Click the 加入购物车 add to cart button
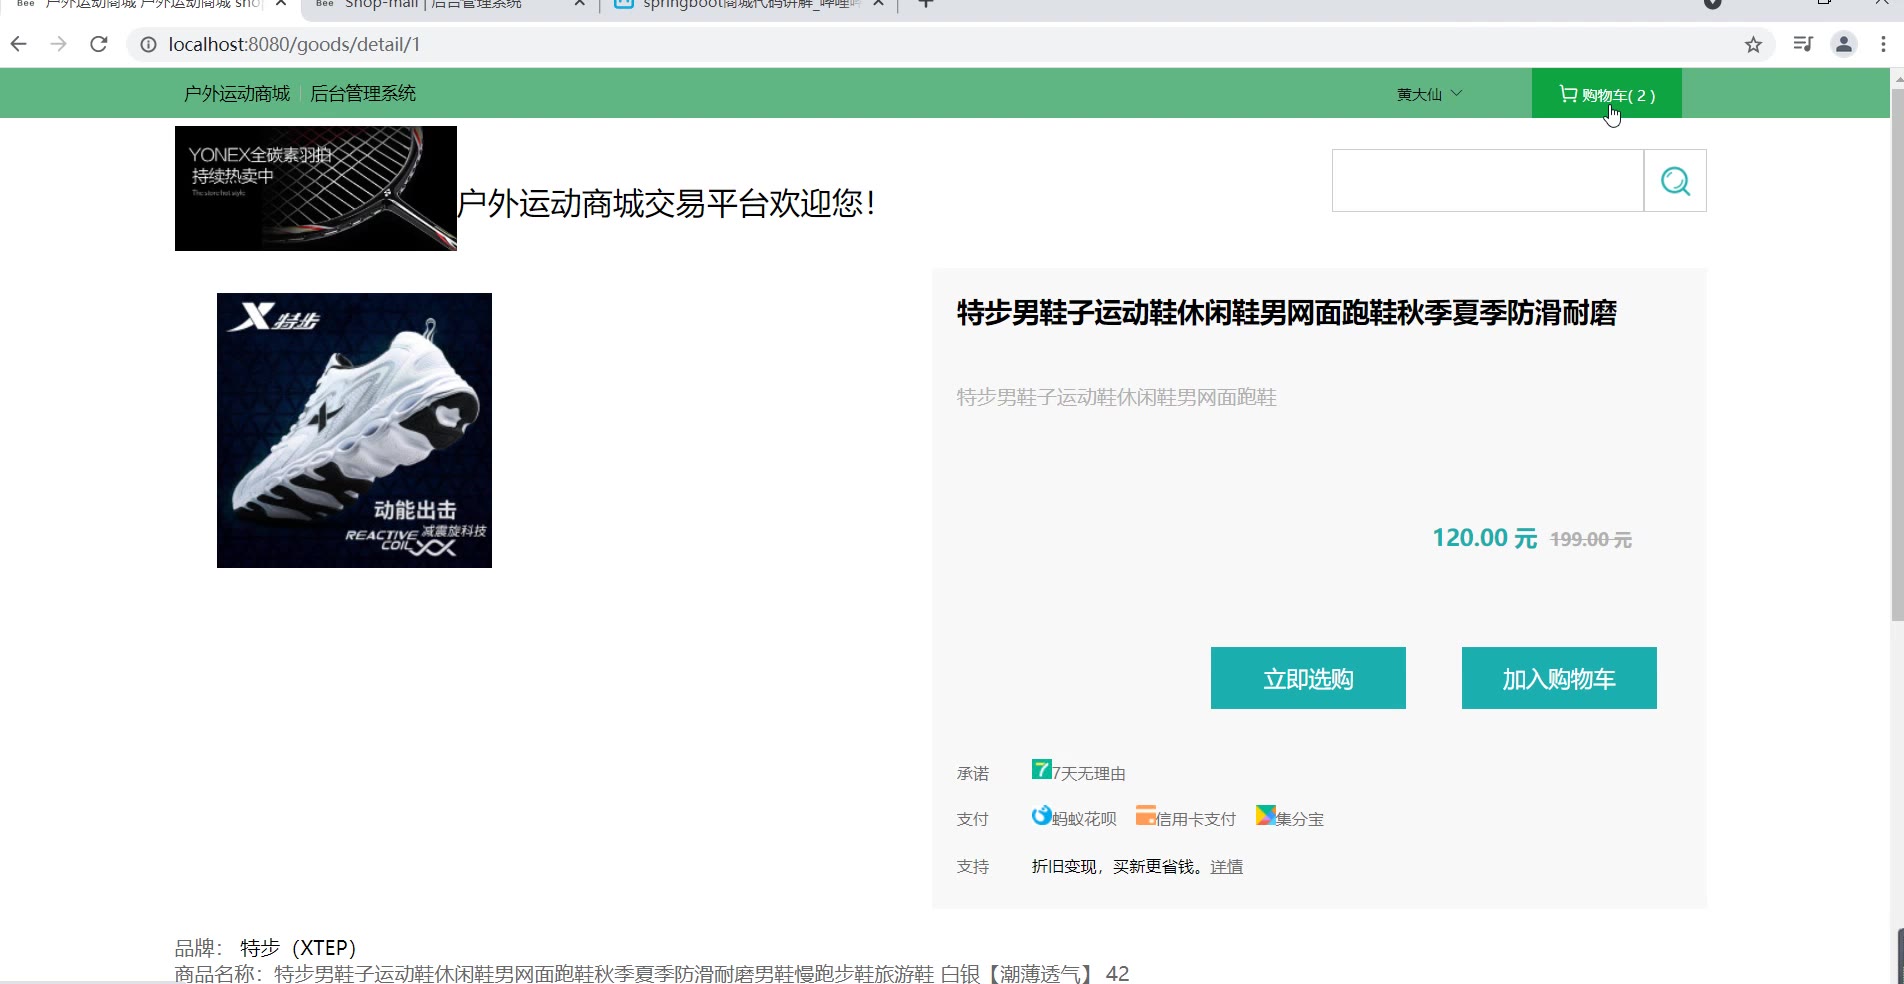 [1559, 678]
